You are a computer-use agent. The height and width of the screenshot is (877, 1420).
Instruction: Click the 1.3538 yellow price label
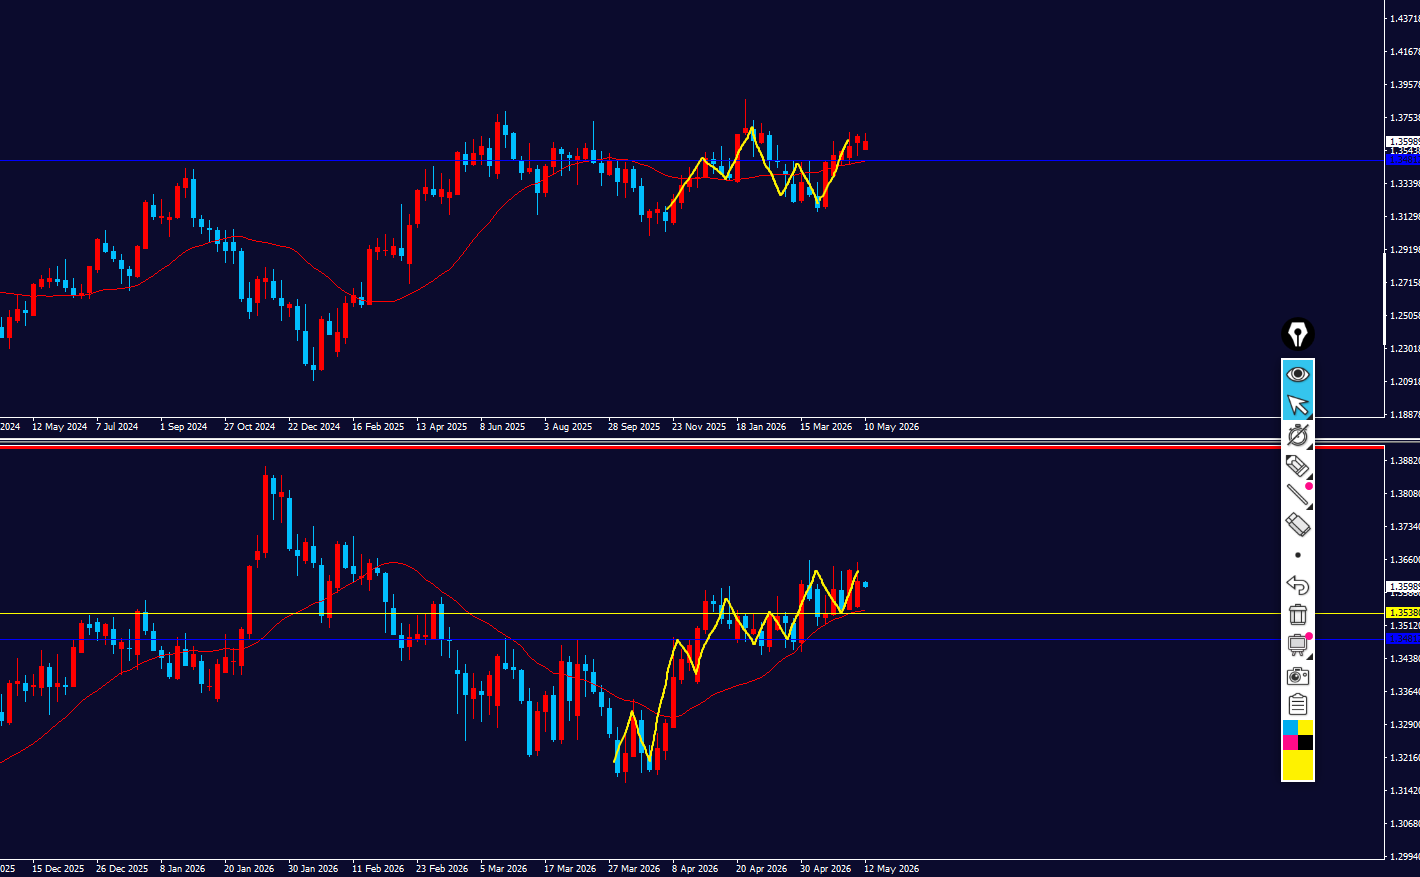tap(1402, 612)
